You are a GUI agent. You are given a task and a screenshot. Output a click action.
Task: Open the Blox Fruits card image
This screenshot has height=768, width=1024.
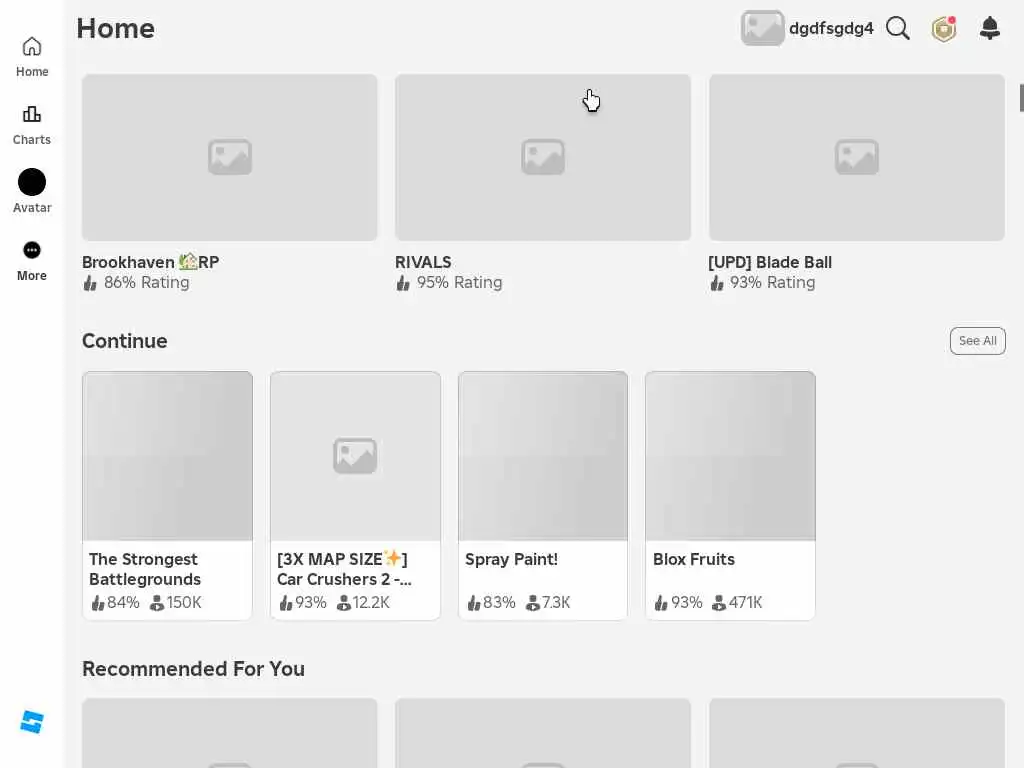pyautogui.click(x=730, y=456)
